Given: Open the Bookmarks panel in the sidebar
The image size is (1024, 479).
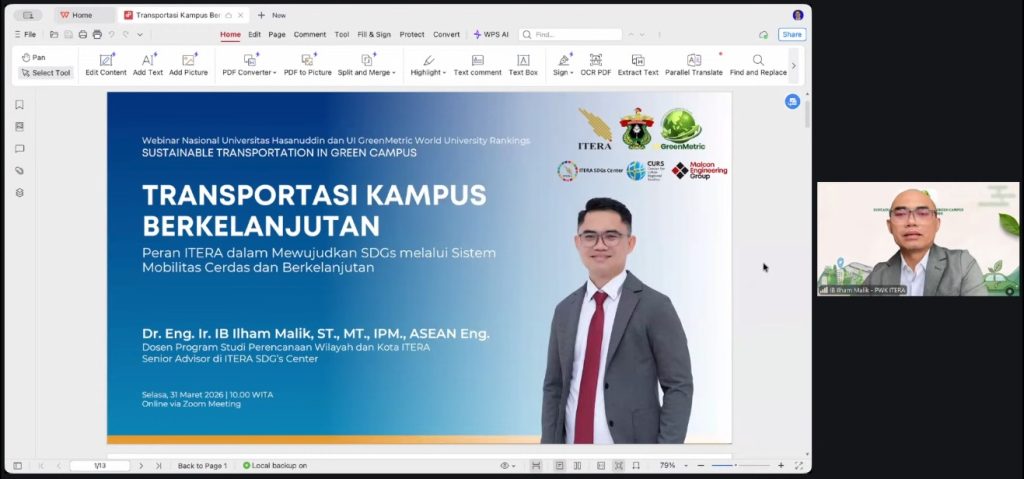Looking at the screenshot, I should (19, 105).
